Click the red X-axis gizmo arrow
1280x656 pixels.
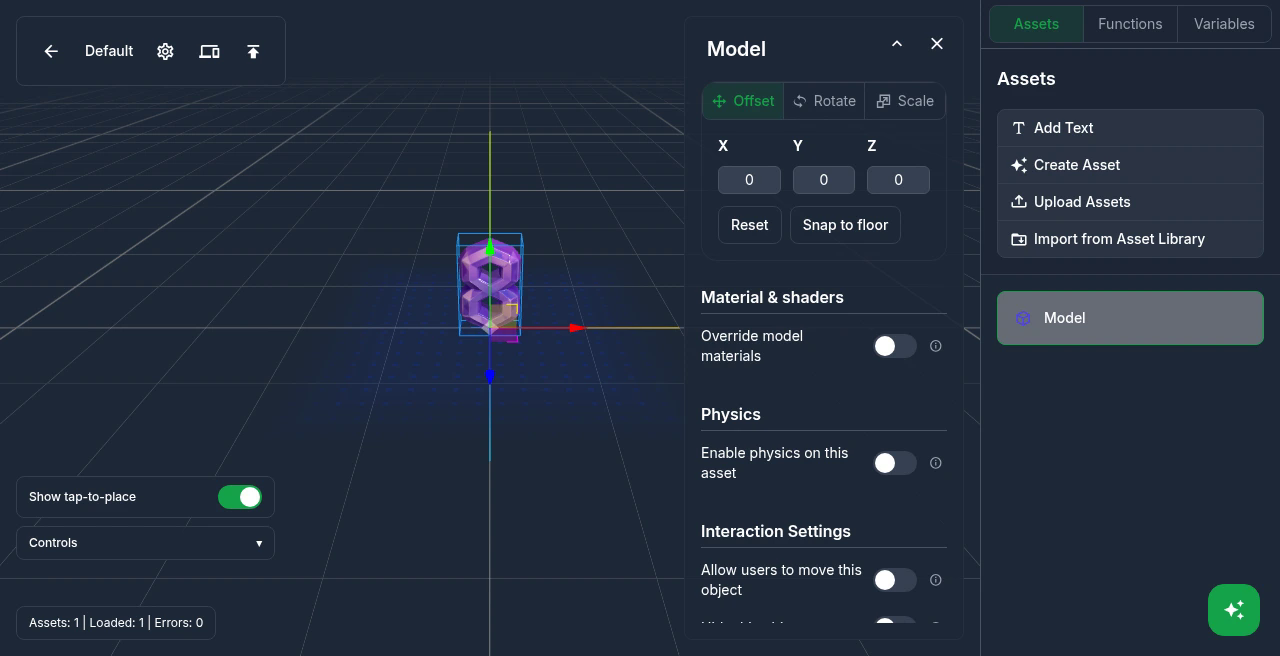pyautogui.click(x=577, y=328)
